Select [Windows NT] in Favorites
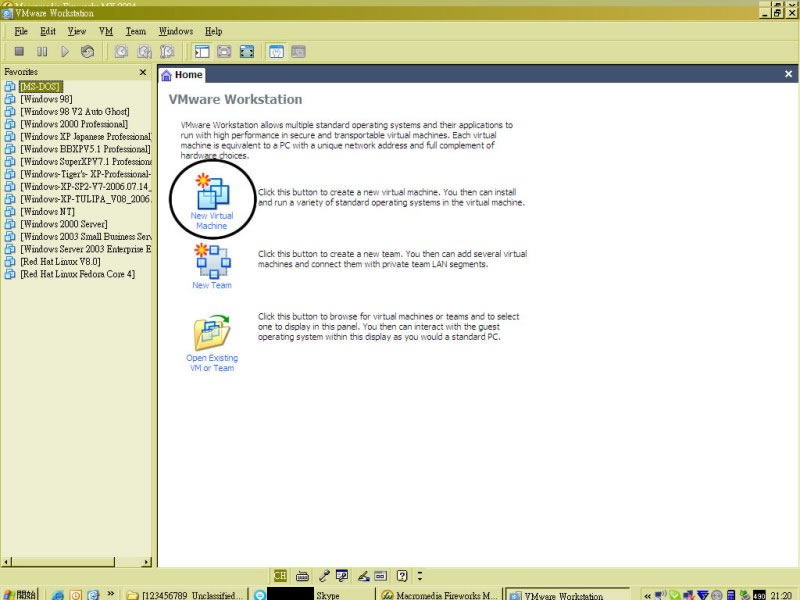This screenshot has width=800, height=600. (47, 212)
